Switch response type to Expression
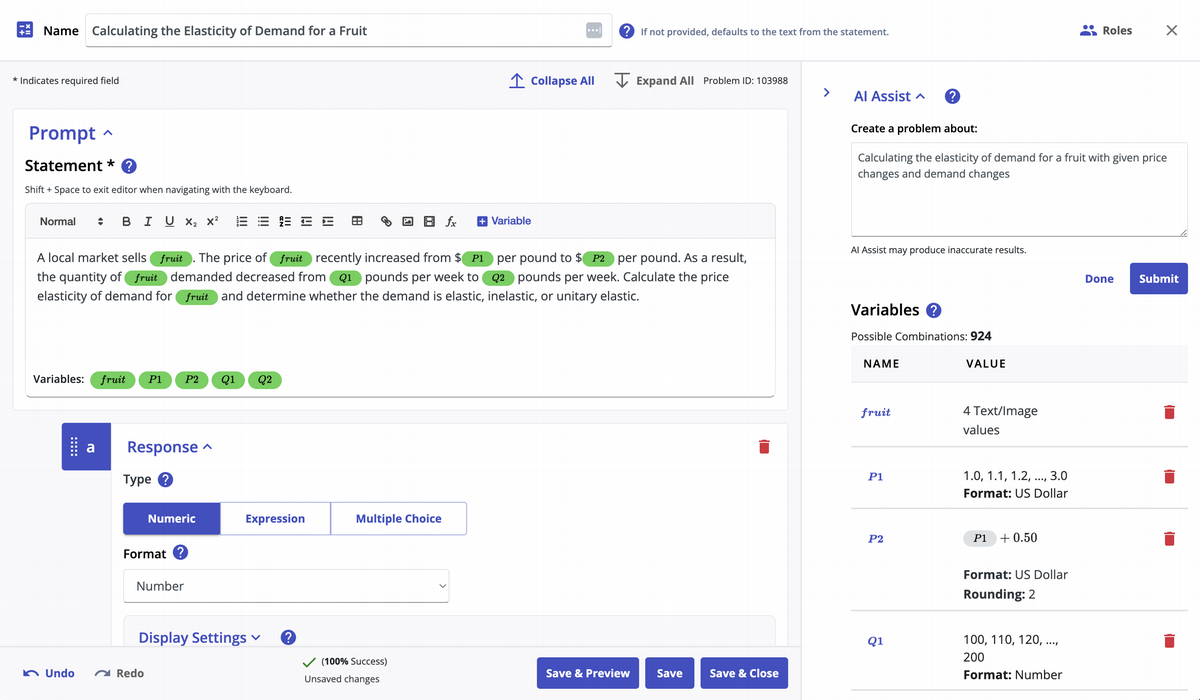The width and height of the screenshot is (1200, 700). [275, 518]
